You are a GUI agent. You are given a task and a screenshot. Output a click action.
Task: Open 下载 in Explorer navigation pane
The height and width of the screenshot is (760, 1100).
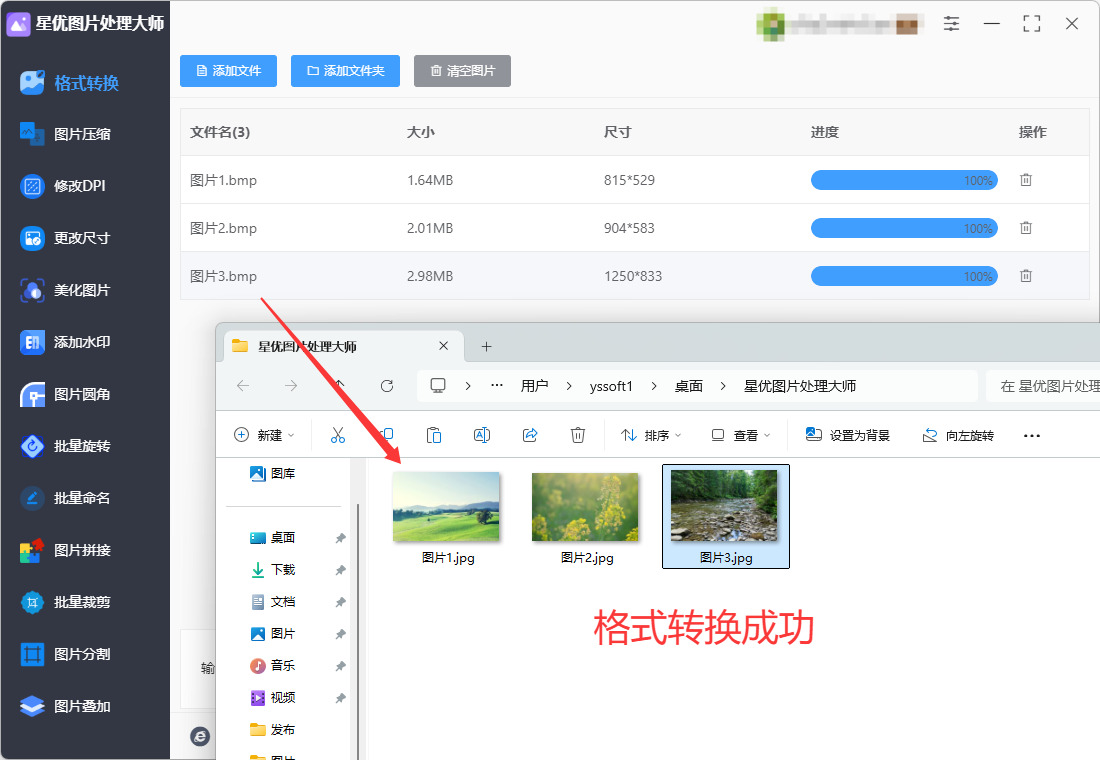tap(283, 569)
